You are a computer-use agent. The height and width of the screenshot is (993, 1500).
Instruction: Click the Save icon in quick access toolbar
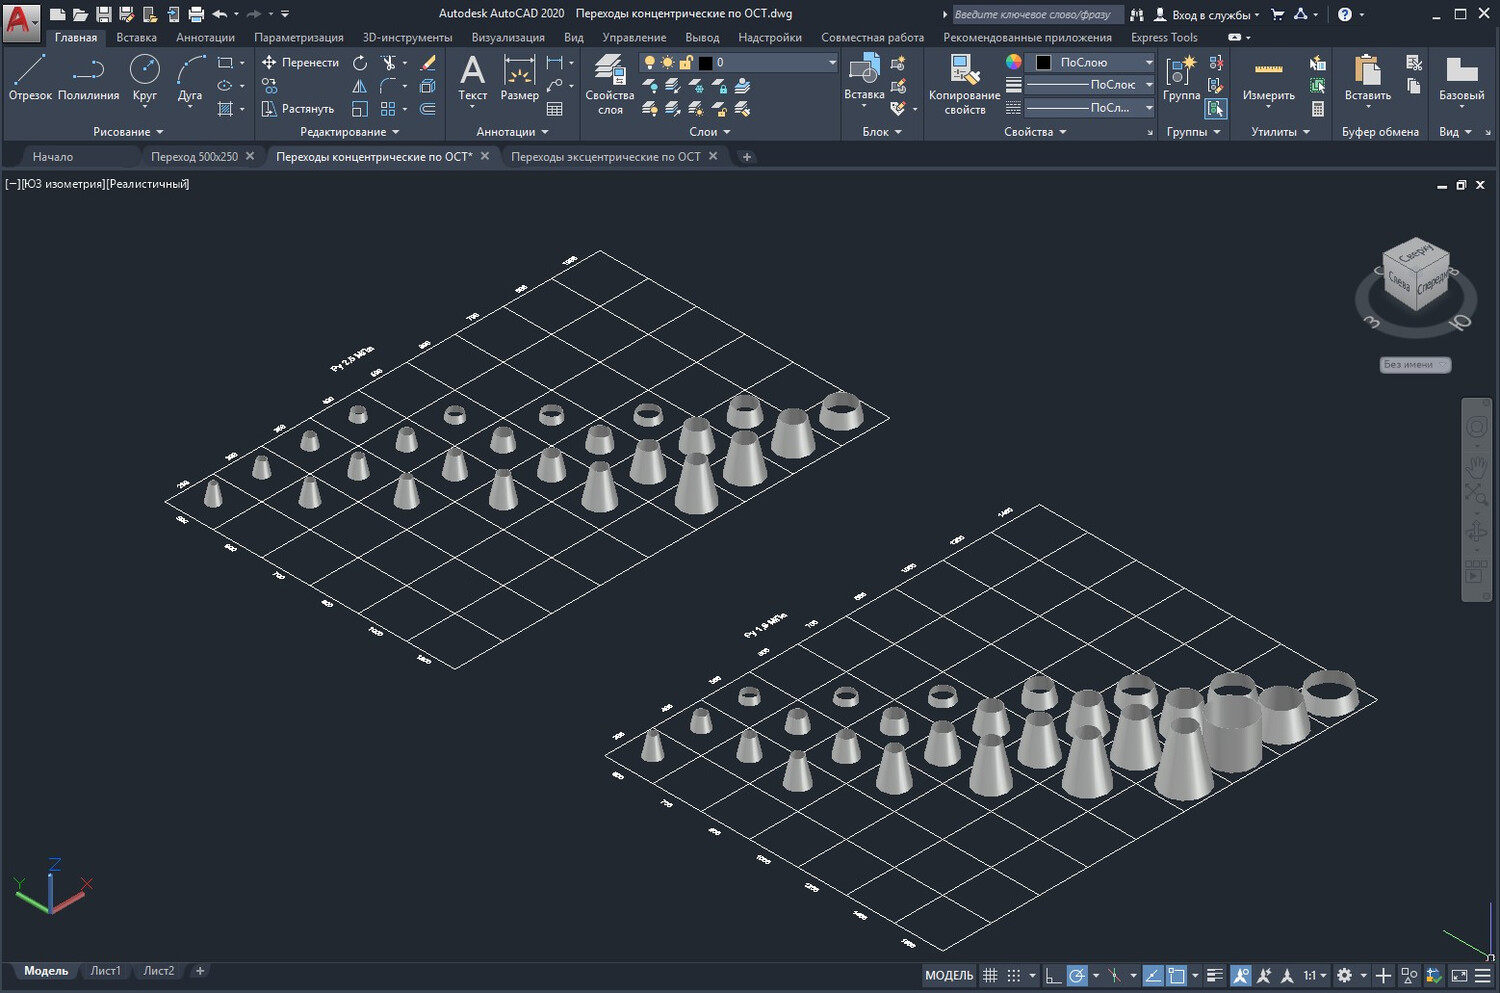pyautogui.click(x=103, y=14)
